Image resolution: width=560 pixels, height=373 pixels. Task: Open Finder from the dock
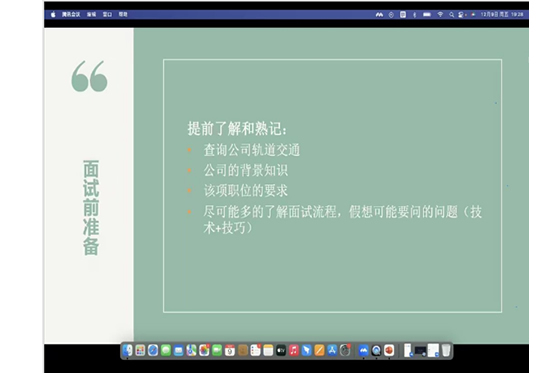coord(128,350)
